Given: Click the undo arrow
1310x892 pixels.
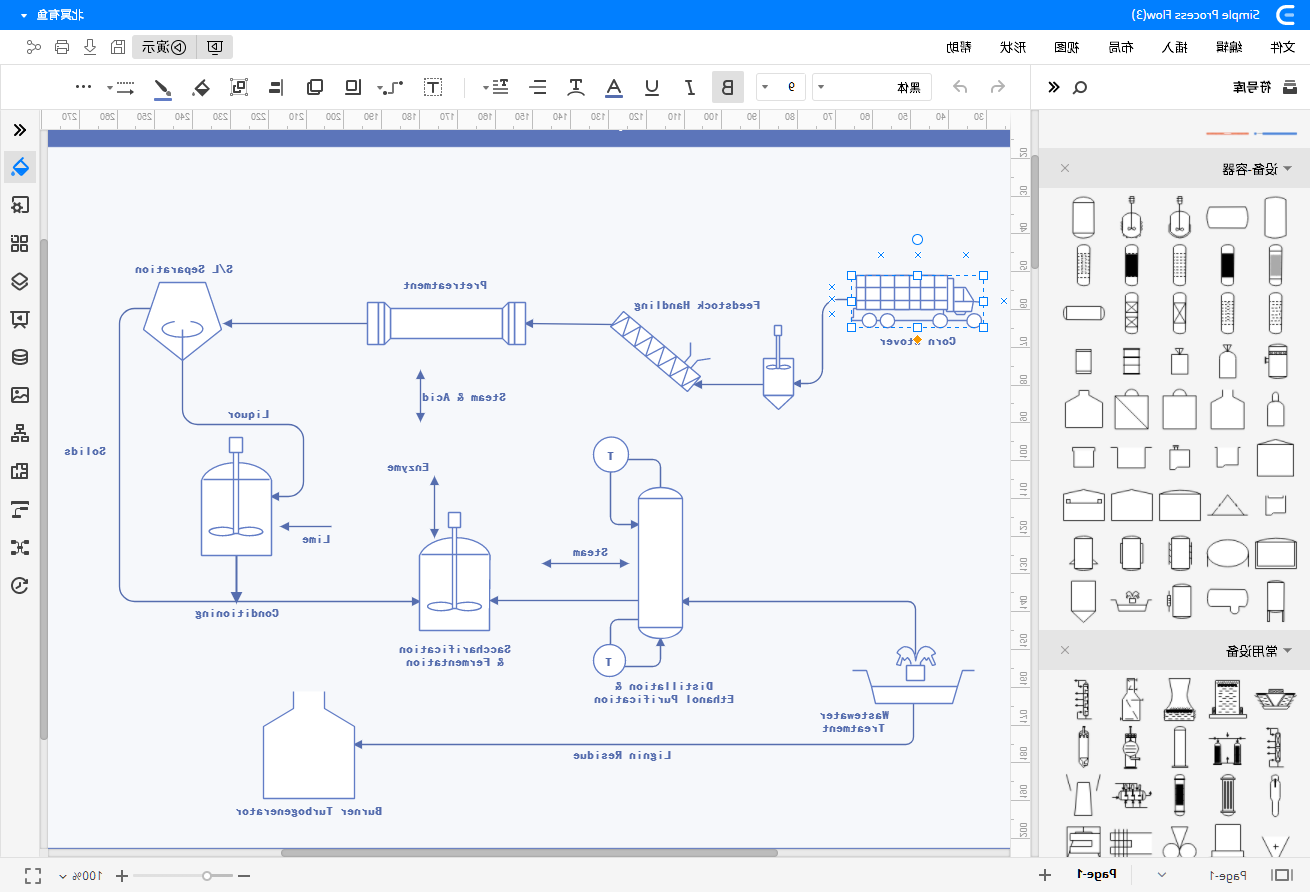Looking at the screenshot, I should tap(997, 87).
